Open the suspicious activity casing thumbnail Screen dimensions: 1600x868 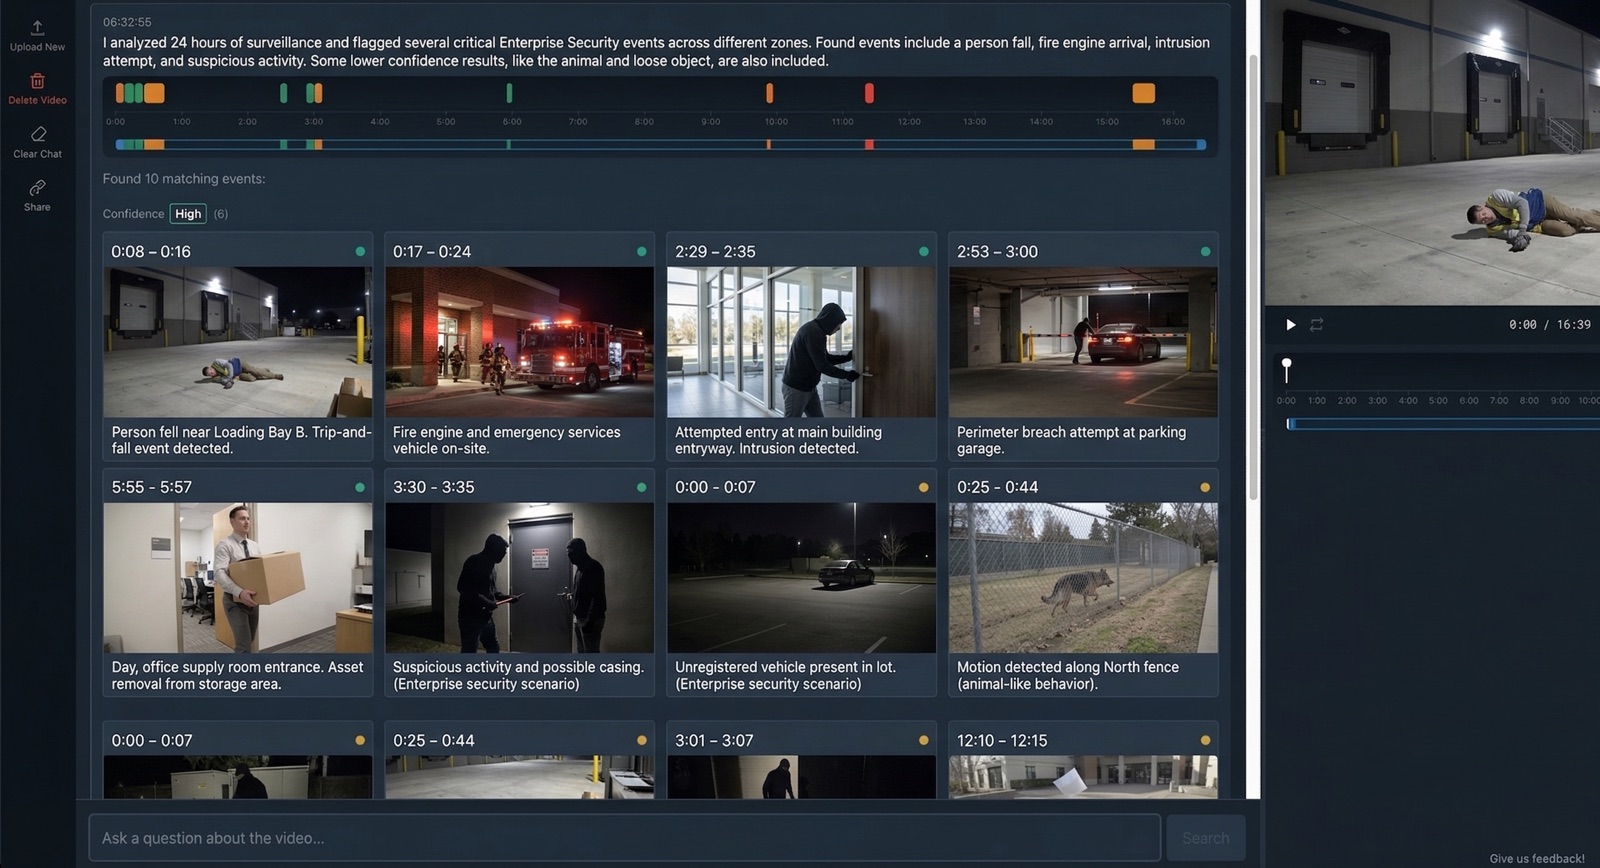tap(519, 577)
